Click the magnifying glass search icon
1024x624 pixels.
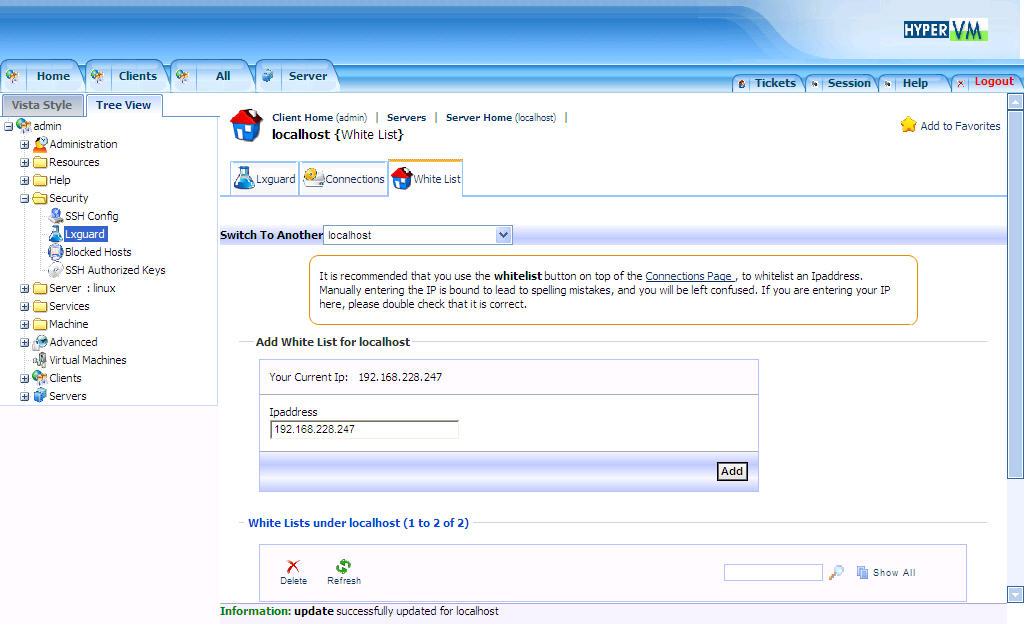click(x=836, y=572)
